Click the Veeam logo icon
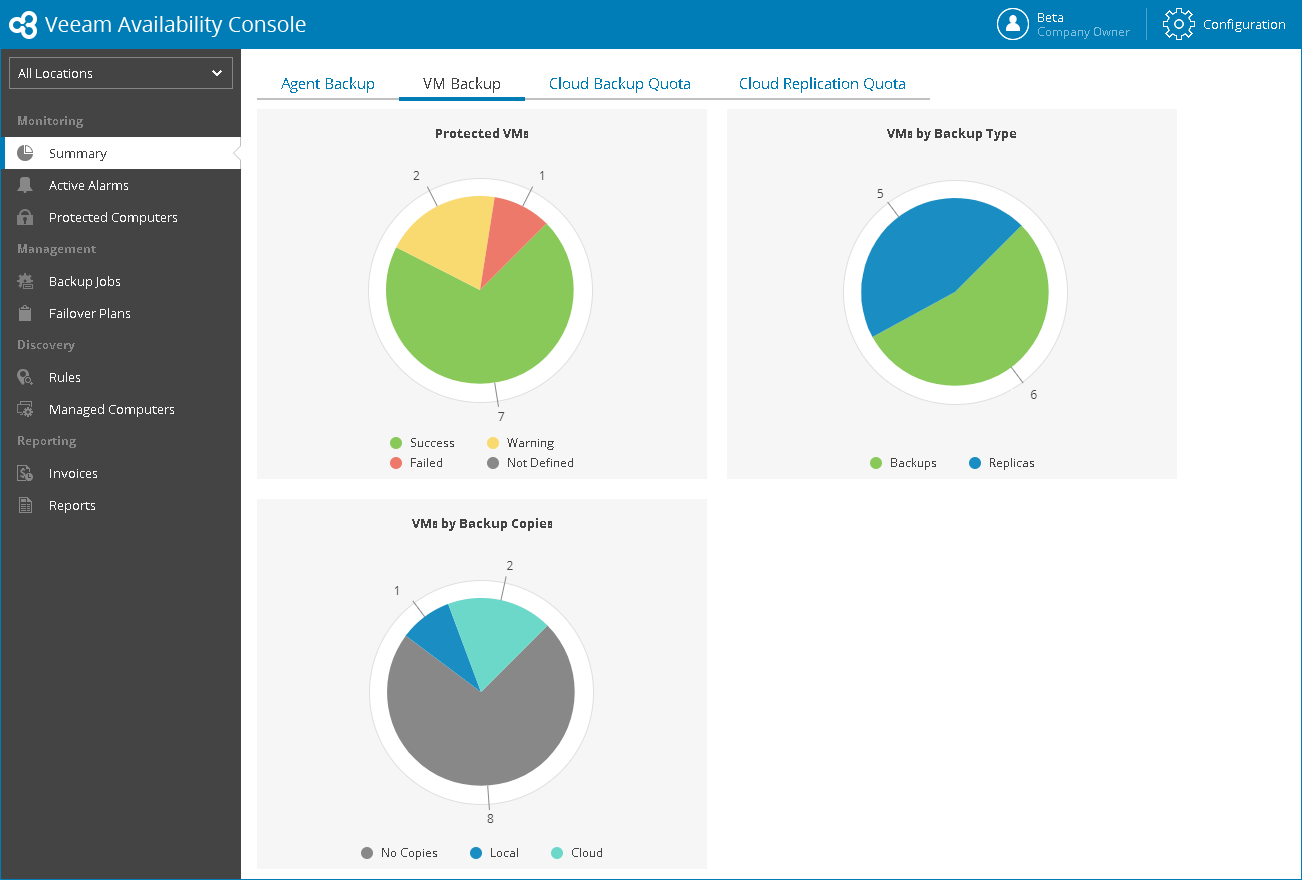 pos(23,24)
